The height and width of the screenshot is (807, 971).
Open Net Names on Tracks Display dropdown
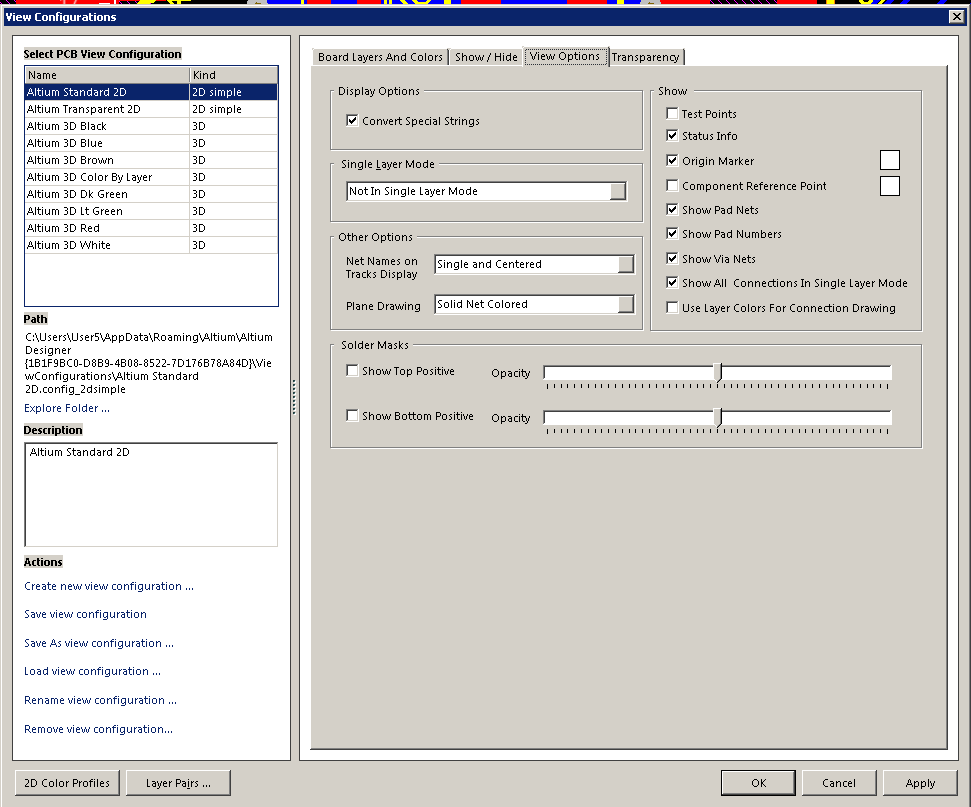coord(625,264)
